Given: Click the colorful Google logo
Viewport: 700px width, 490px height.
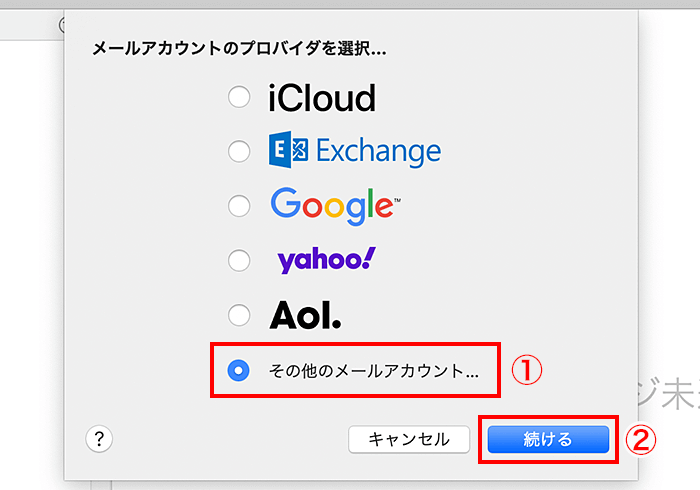Looking at the screenshot, I should coord(335,207).
